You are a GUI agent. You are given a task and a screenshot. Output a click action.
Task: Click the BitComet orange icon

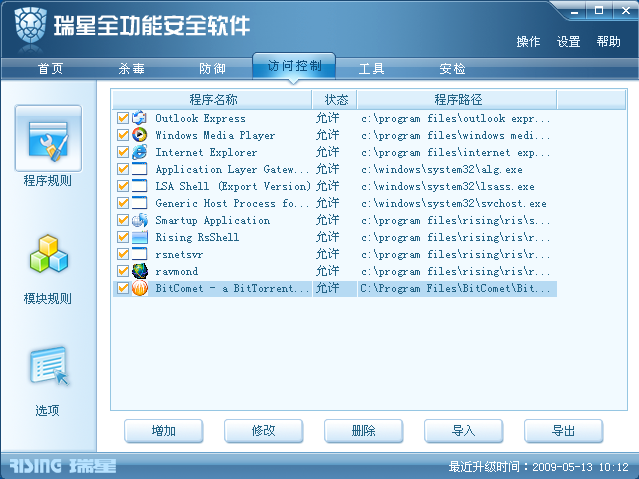pos(139,288)
